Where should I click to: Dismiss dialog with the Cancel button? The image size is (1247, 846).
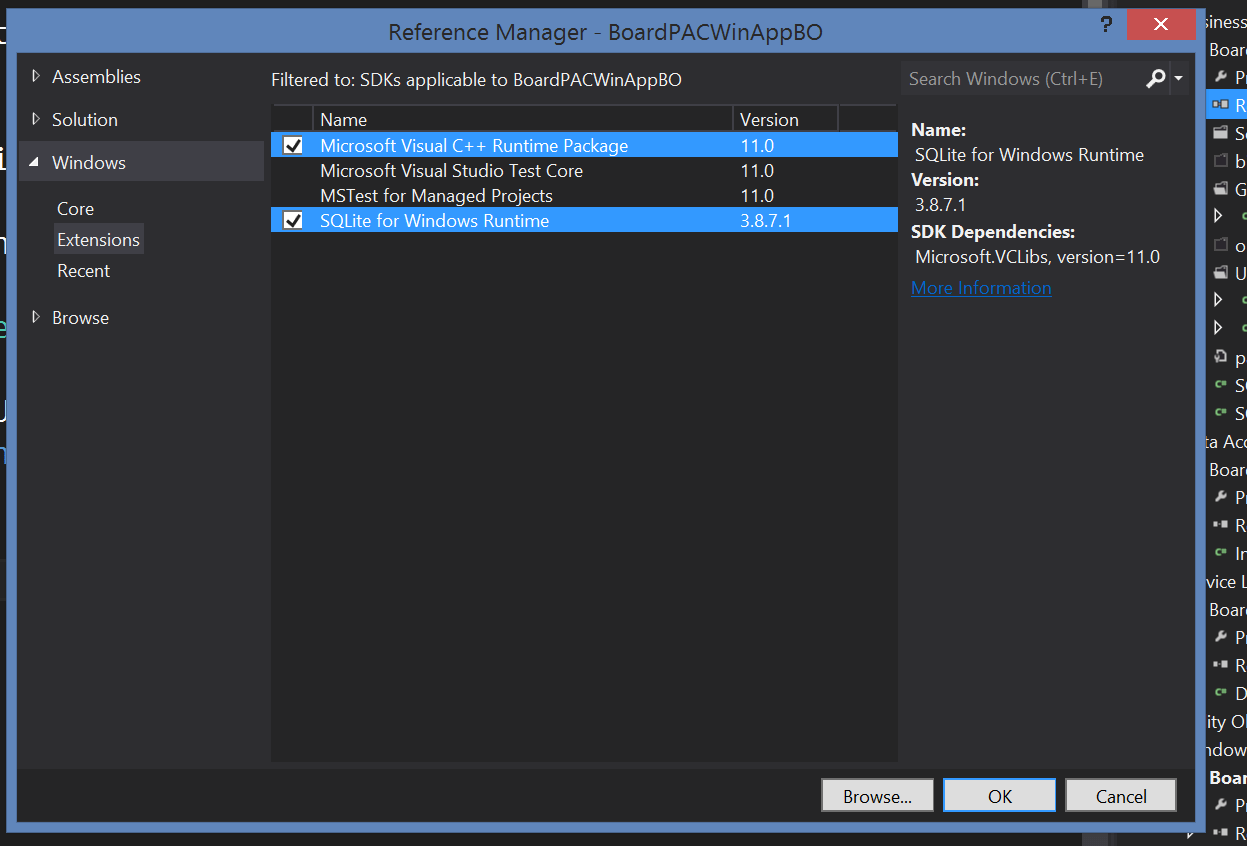1121,796
